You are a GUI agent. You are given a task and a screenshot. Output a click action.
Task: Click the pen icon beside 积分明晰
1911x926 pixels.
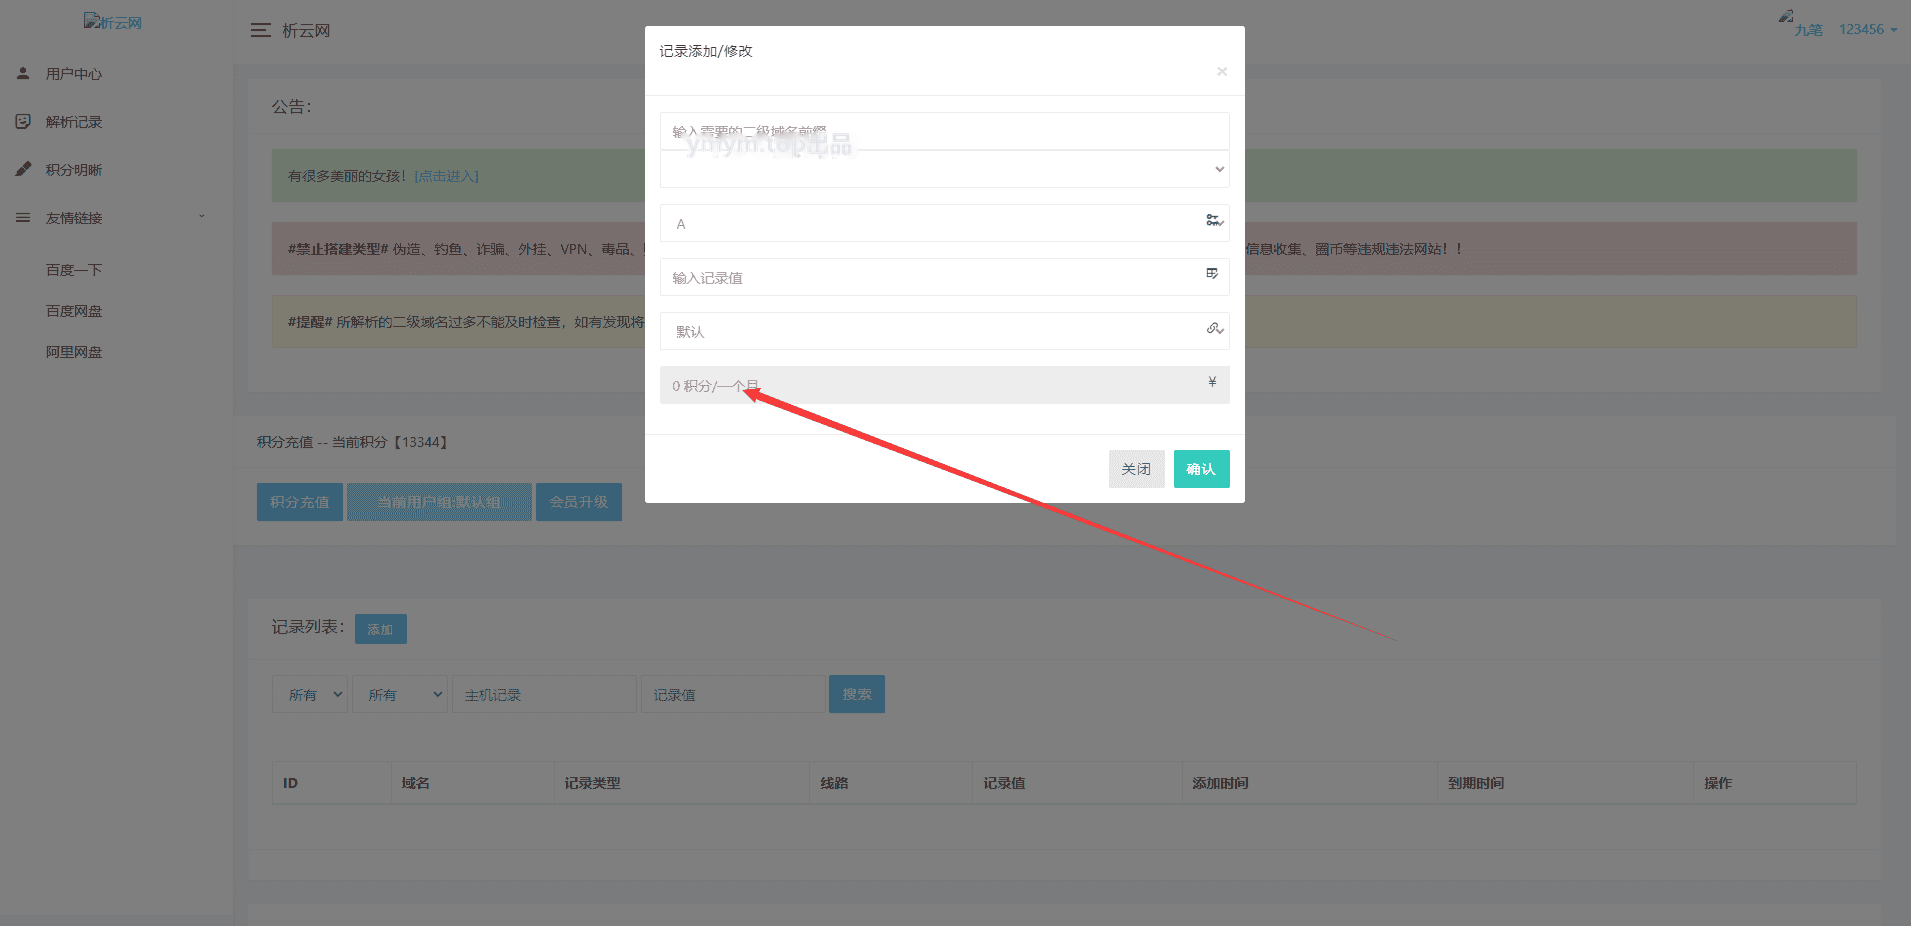pyautogui.click(x=23, y=169)
